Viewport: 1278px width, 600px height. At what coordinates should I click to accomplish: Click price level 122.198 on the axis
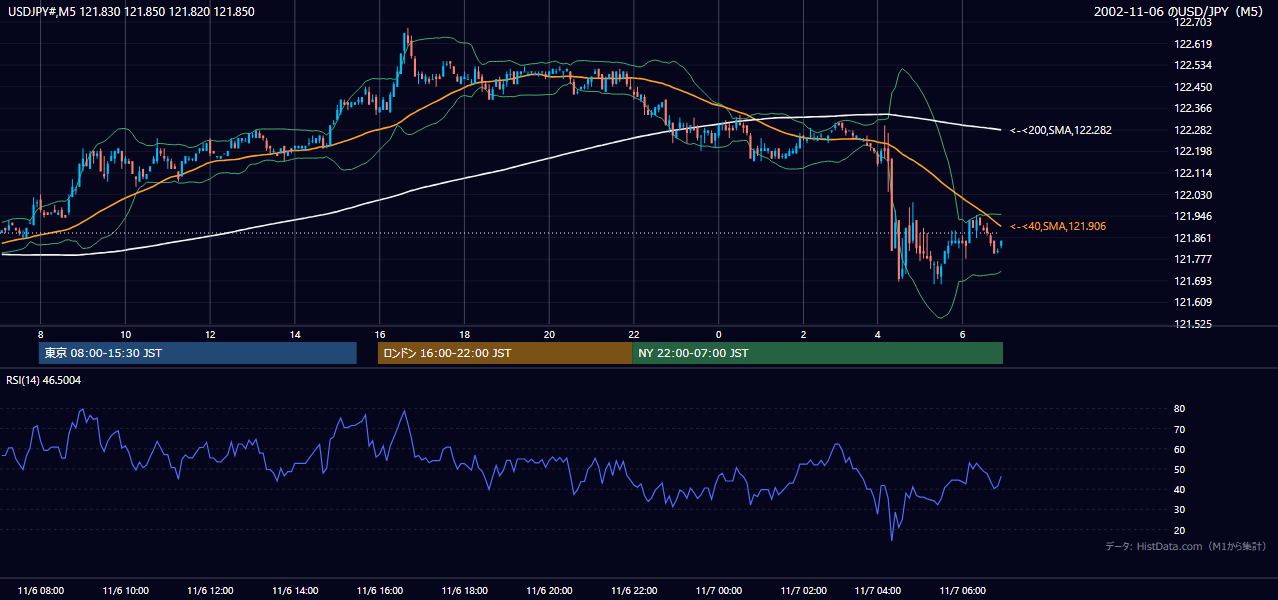(1194, 151)
